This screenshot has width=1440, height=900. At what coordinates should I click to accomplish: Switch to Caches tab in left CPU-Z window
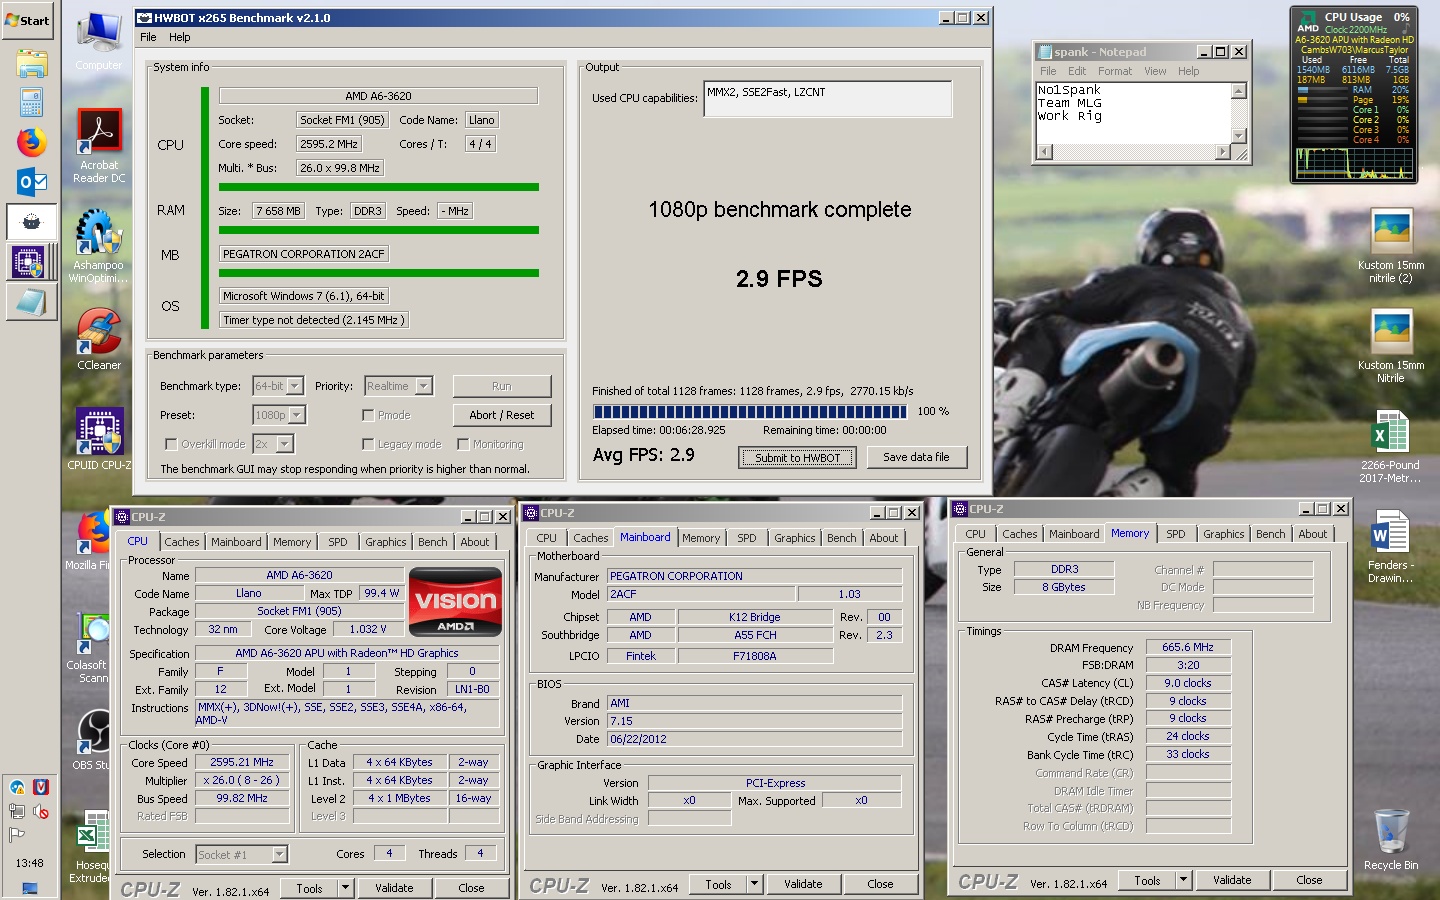(182, 542)
